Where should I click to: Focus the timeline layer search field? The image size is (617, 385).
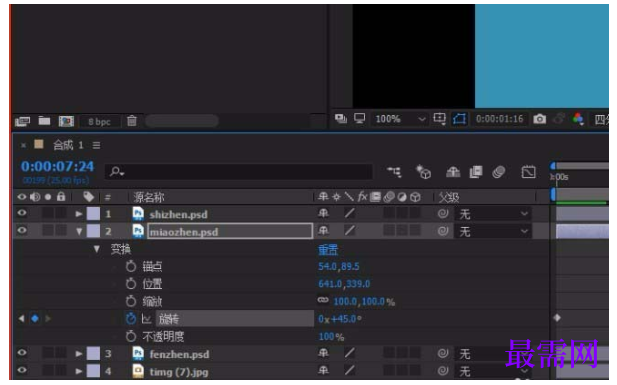[238, 172]
